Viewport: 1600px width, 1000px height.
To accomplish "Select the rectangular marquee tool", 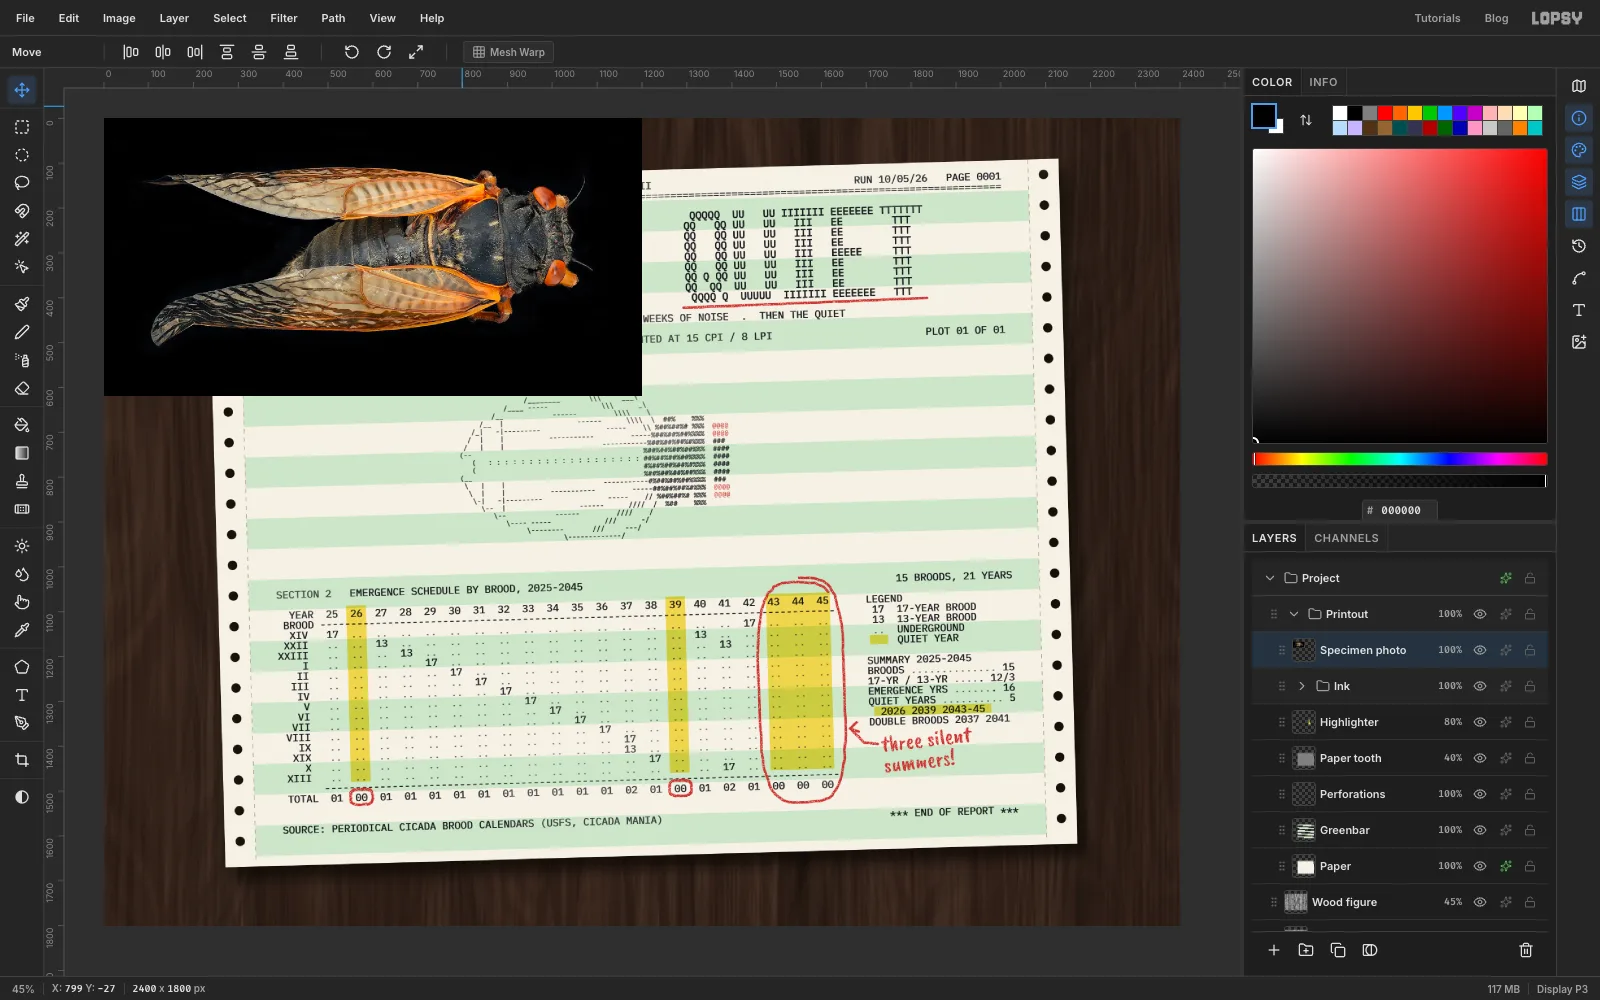I will (x=22, y=127).
